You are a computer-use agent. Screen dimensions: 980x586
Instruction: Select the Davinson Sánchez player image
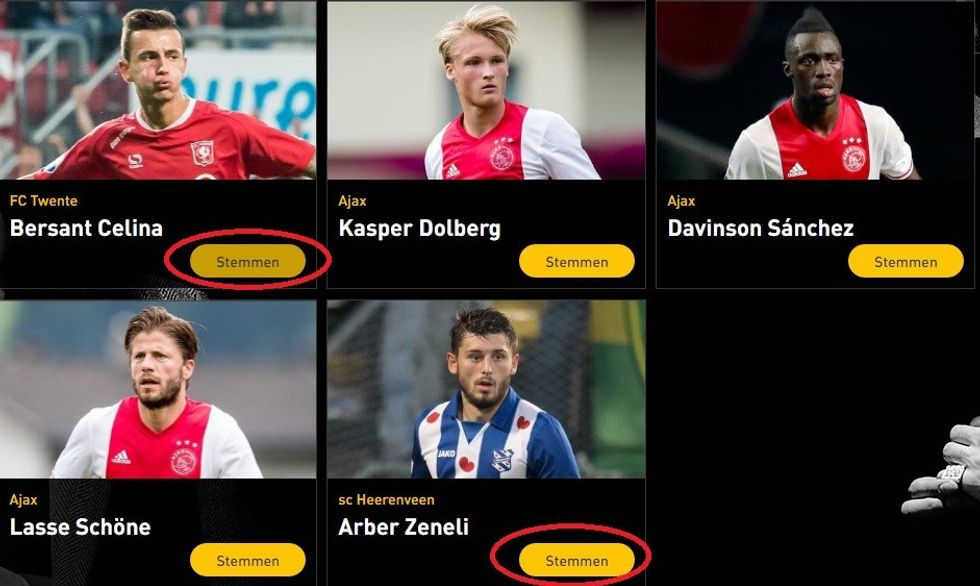tap(815, 90)
